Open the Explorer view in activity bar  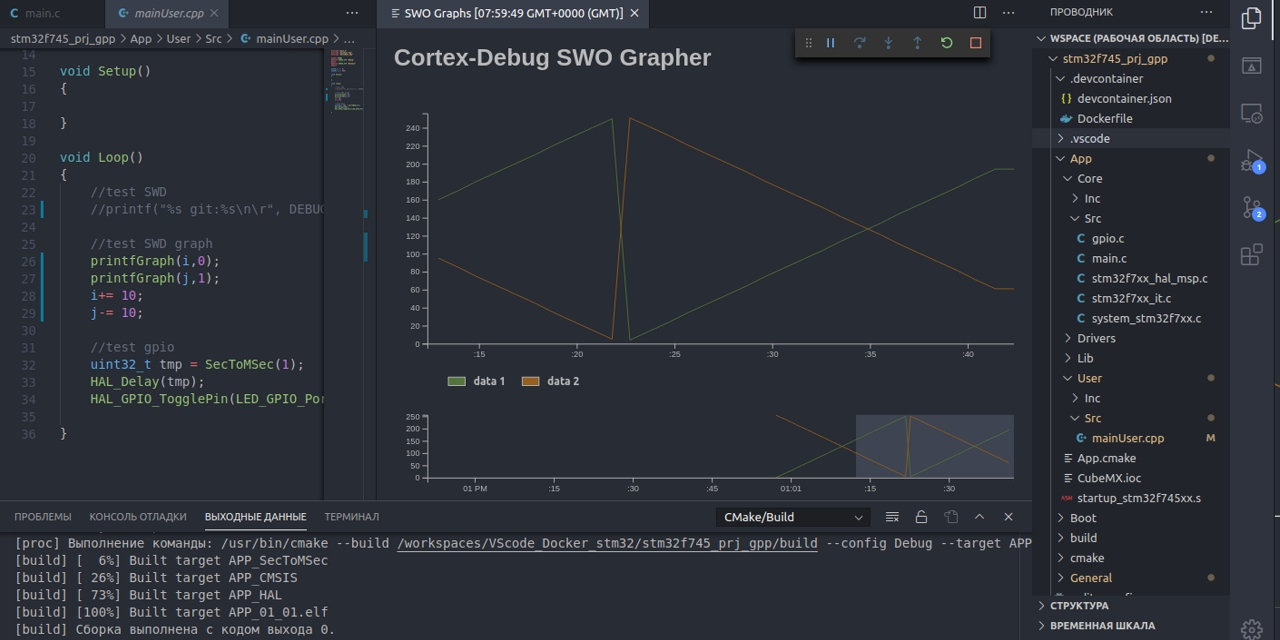pyautogui.click(x=1251, y=18)
